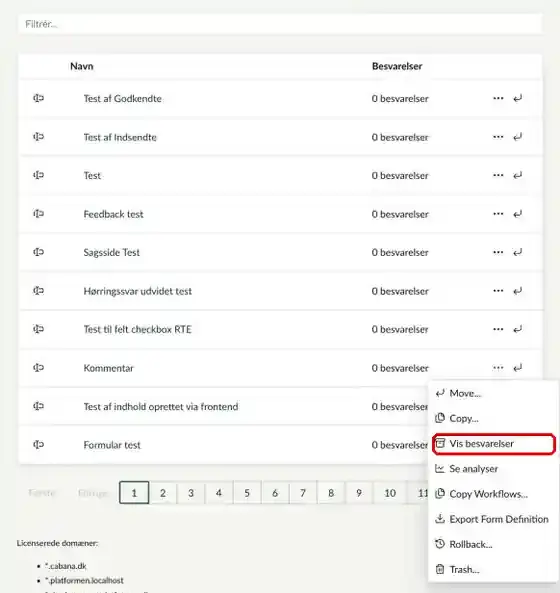This screenshot has height=593, width=560.
Task: Open the form named Sagsside Test
Action: point(112,252)
